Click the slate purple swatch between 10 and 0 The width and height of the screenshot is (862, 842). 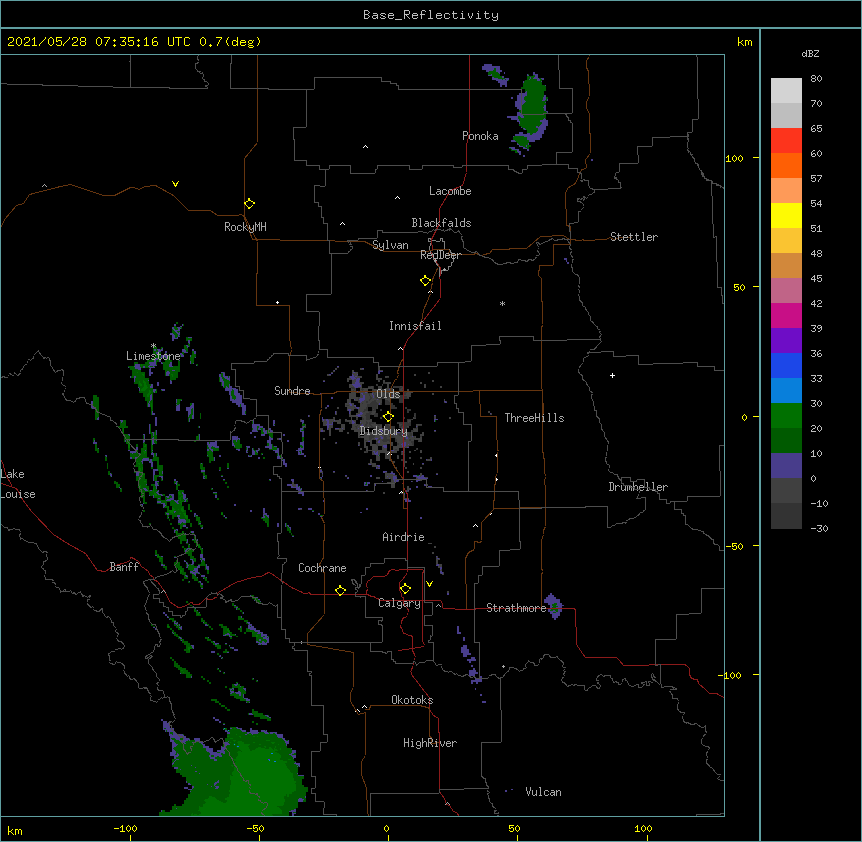[x=786, y=466]
